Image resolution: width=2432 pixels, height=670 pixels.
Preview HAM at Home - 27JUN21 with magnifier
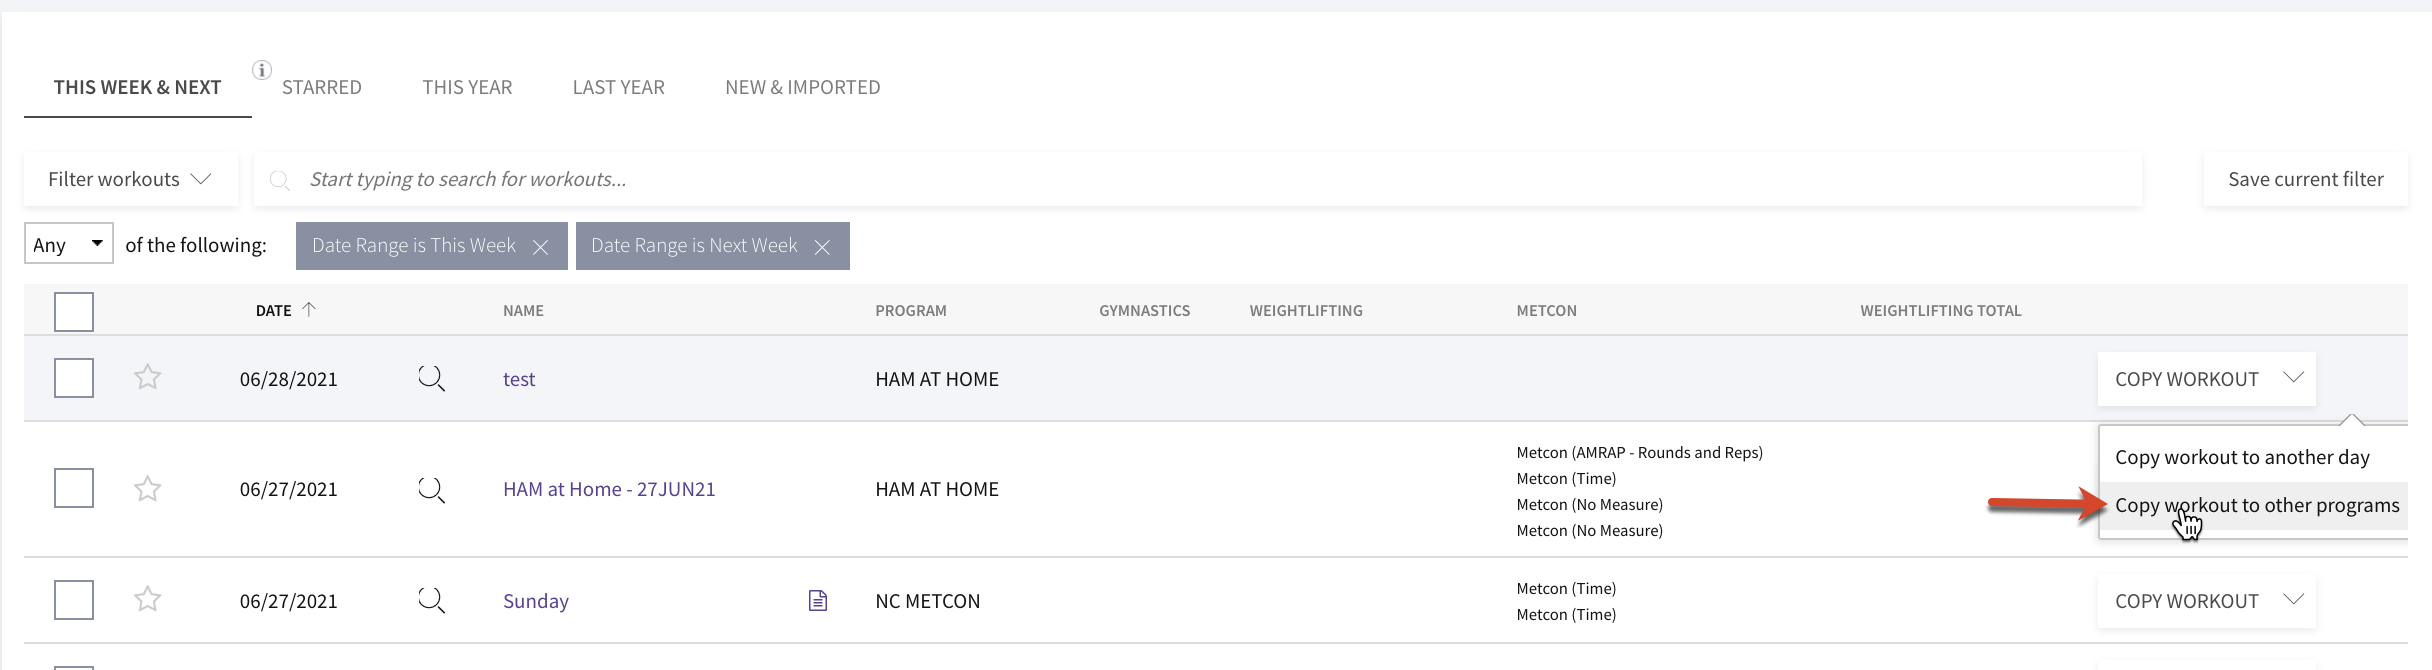click(x=431, y=490)
